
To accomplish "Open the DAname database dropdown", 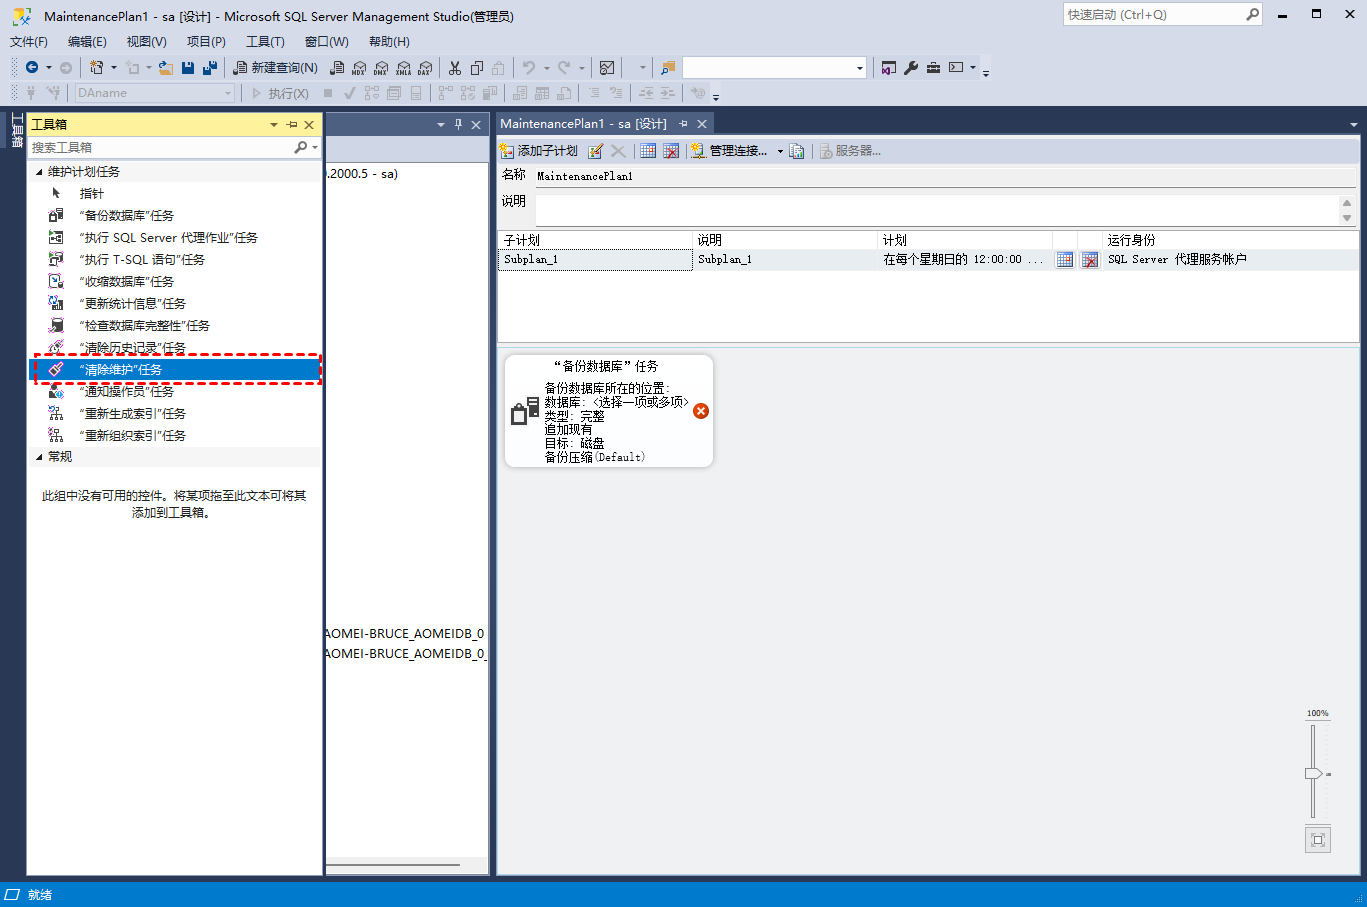I will (228, 93).
